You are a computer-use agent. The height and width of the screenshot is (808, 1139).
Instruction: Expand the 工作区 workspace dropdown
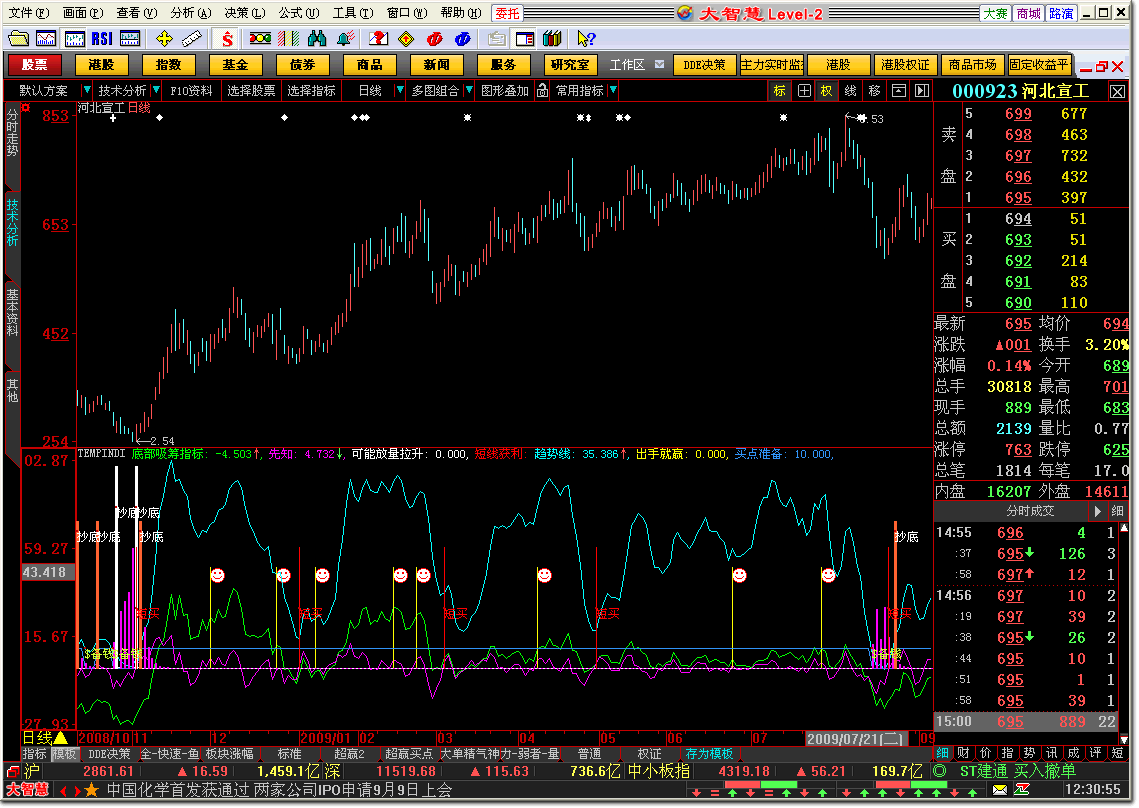[660, 65]
